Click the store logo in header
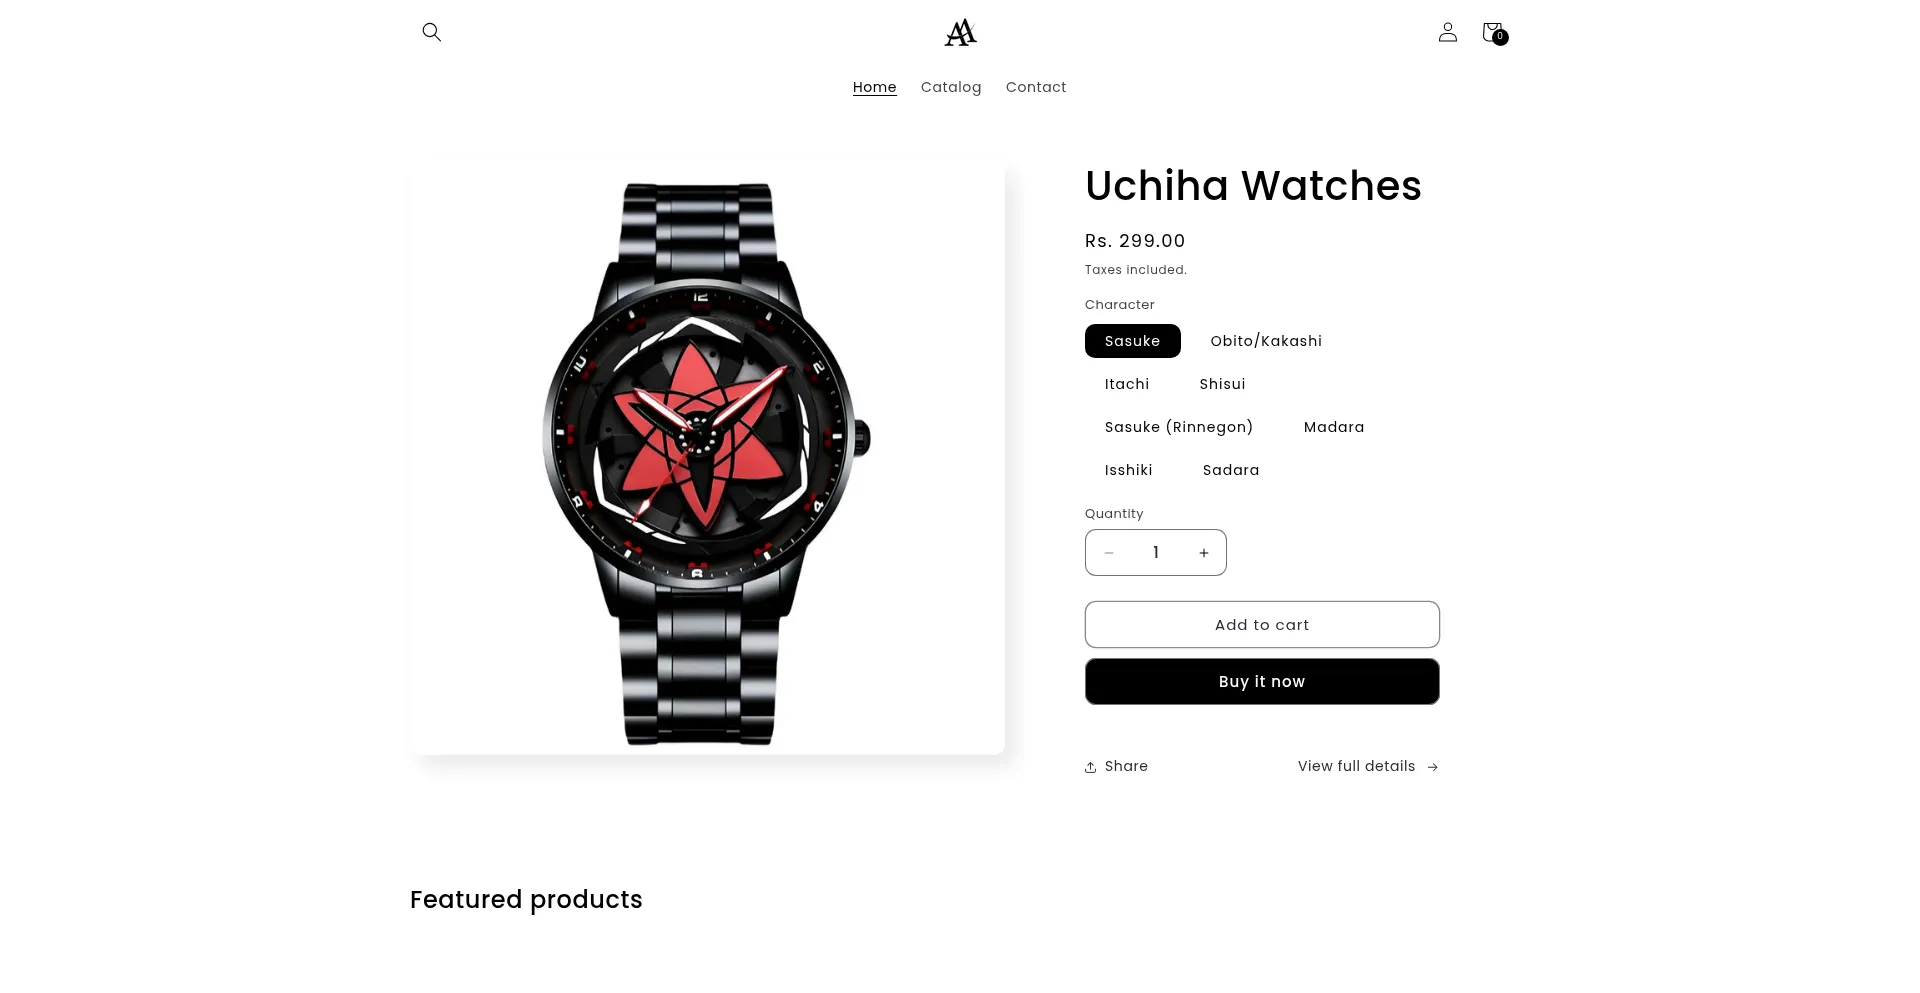Screen dimensions: 1920x993 960,33
